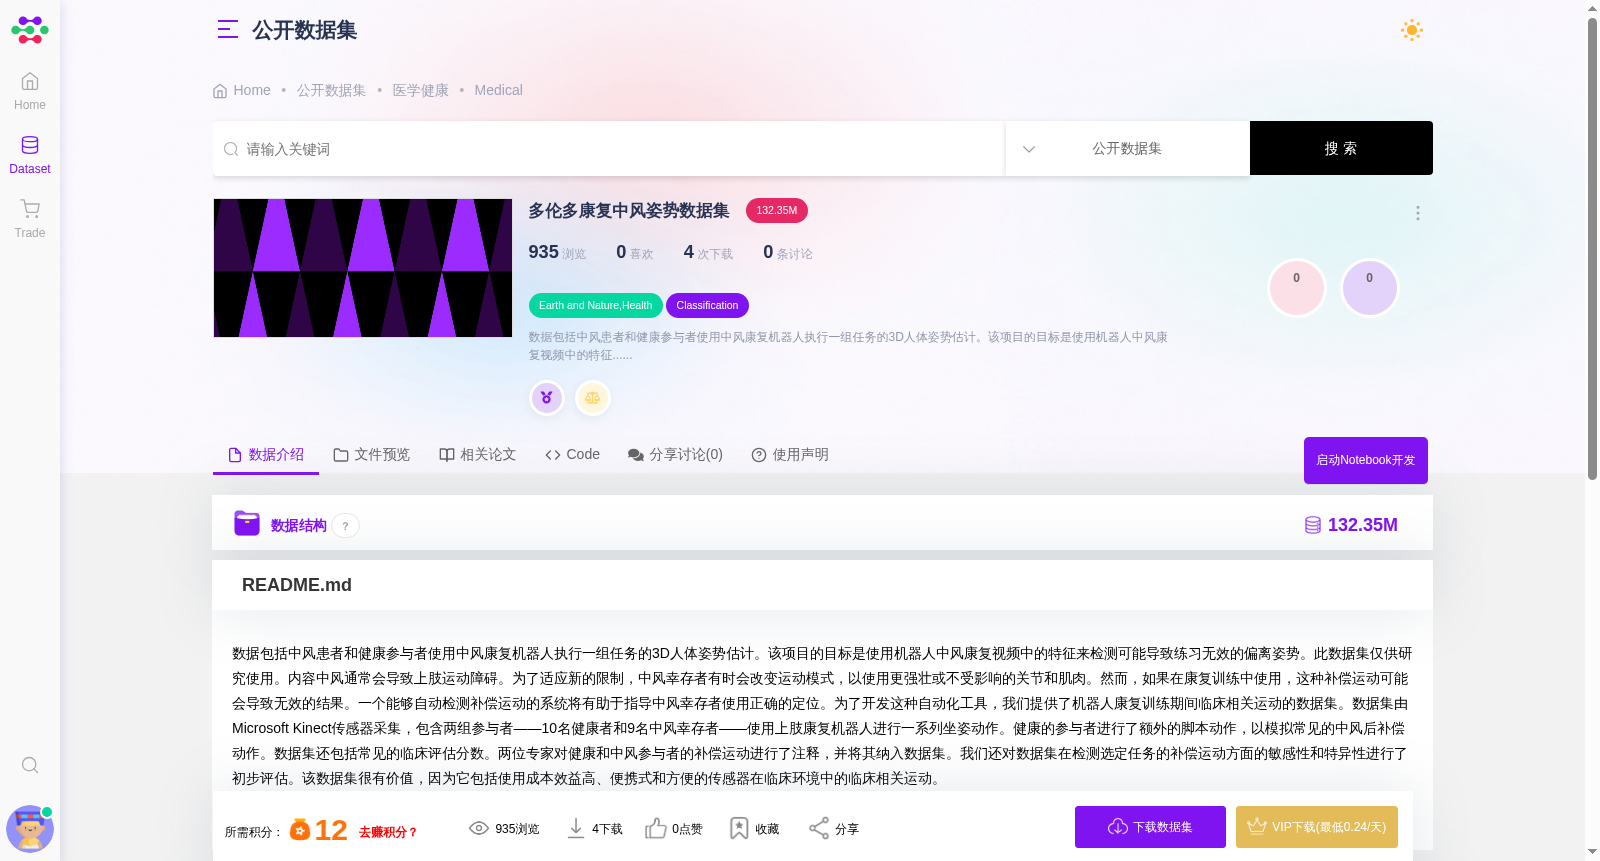Click the 收藏 bookmark icon
This screenshot has height=861, width=1600.
pyautogui.click(x=739, y=828)
